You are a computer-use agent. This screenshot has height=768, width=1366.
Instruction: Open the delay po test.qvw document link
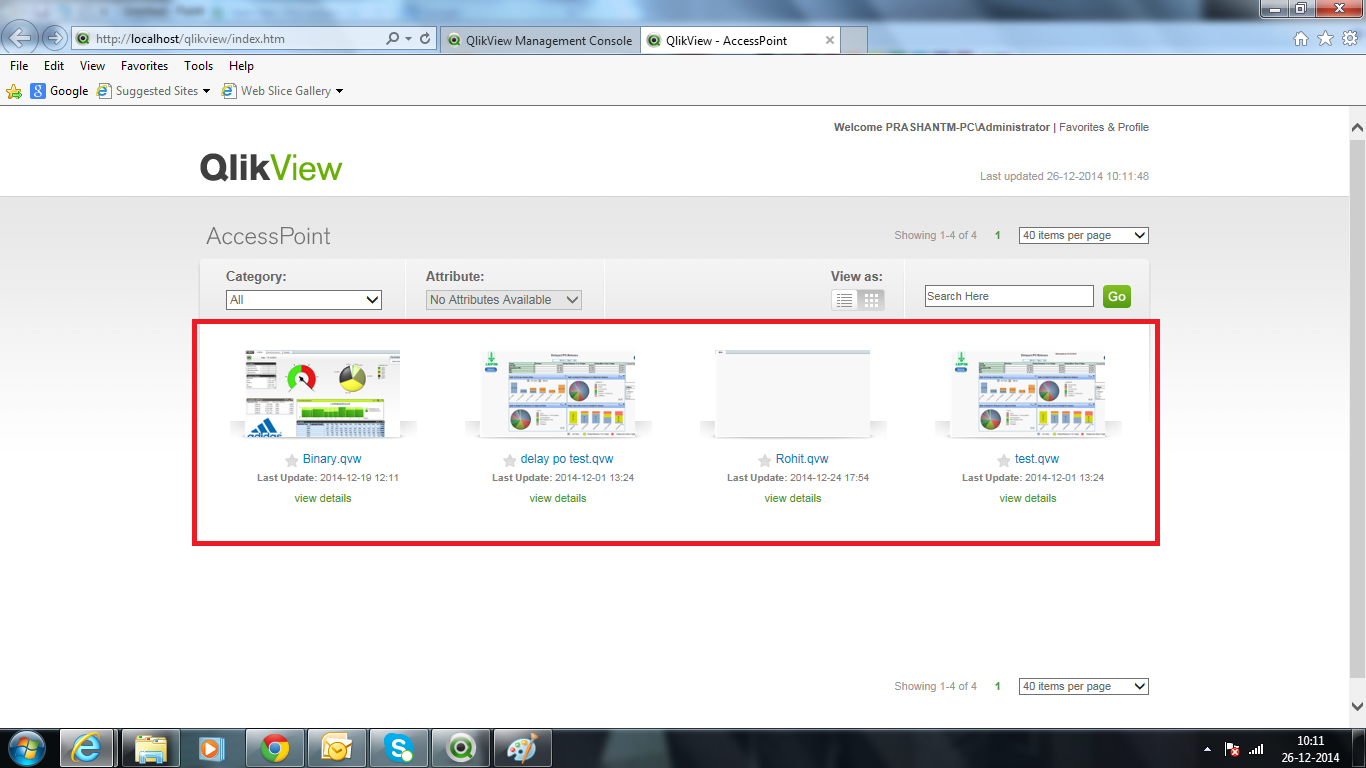[567, 459]
